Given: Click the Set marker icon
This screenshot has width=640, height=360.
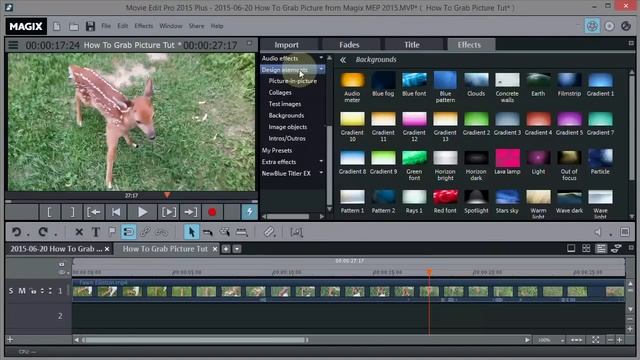Looking at the screenshot, I should click(112, 232).
